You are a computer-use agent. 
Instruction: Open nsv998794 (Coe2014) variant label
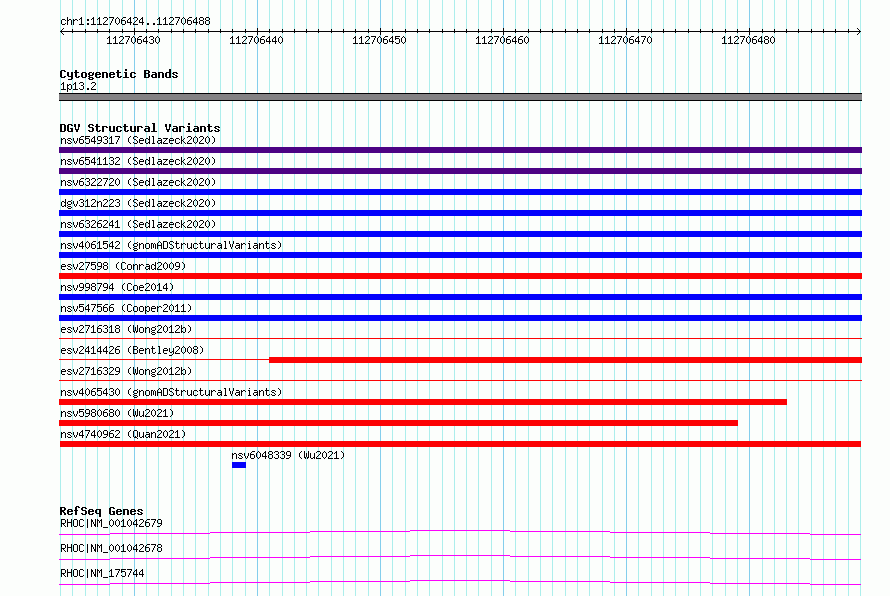[x=117, y=287]
